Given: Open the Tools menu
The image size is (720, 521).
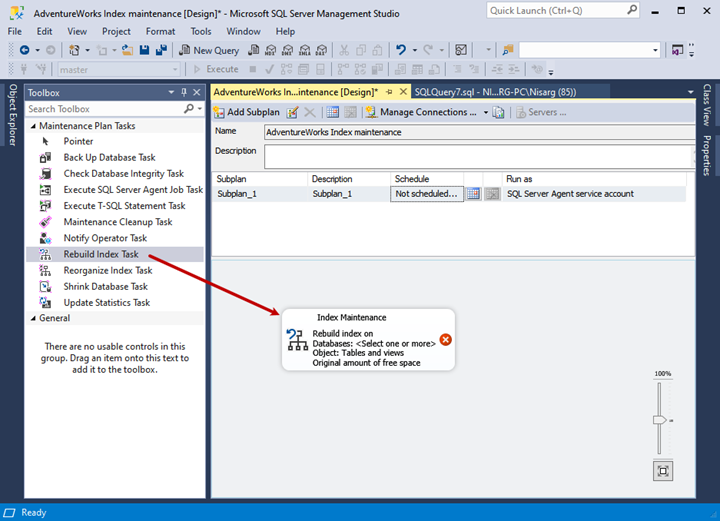Looking at the screenshot, I should [201, 31].
